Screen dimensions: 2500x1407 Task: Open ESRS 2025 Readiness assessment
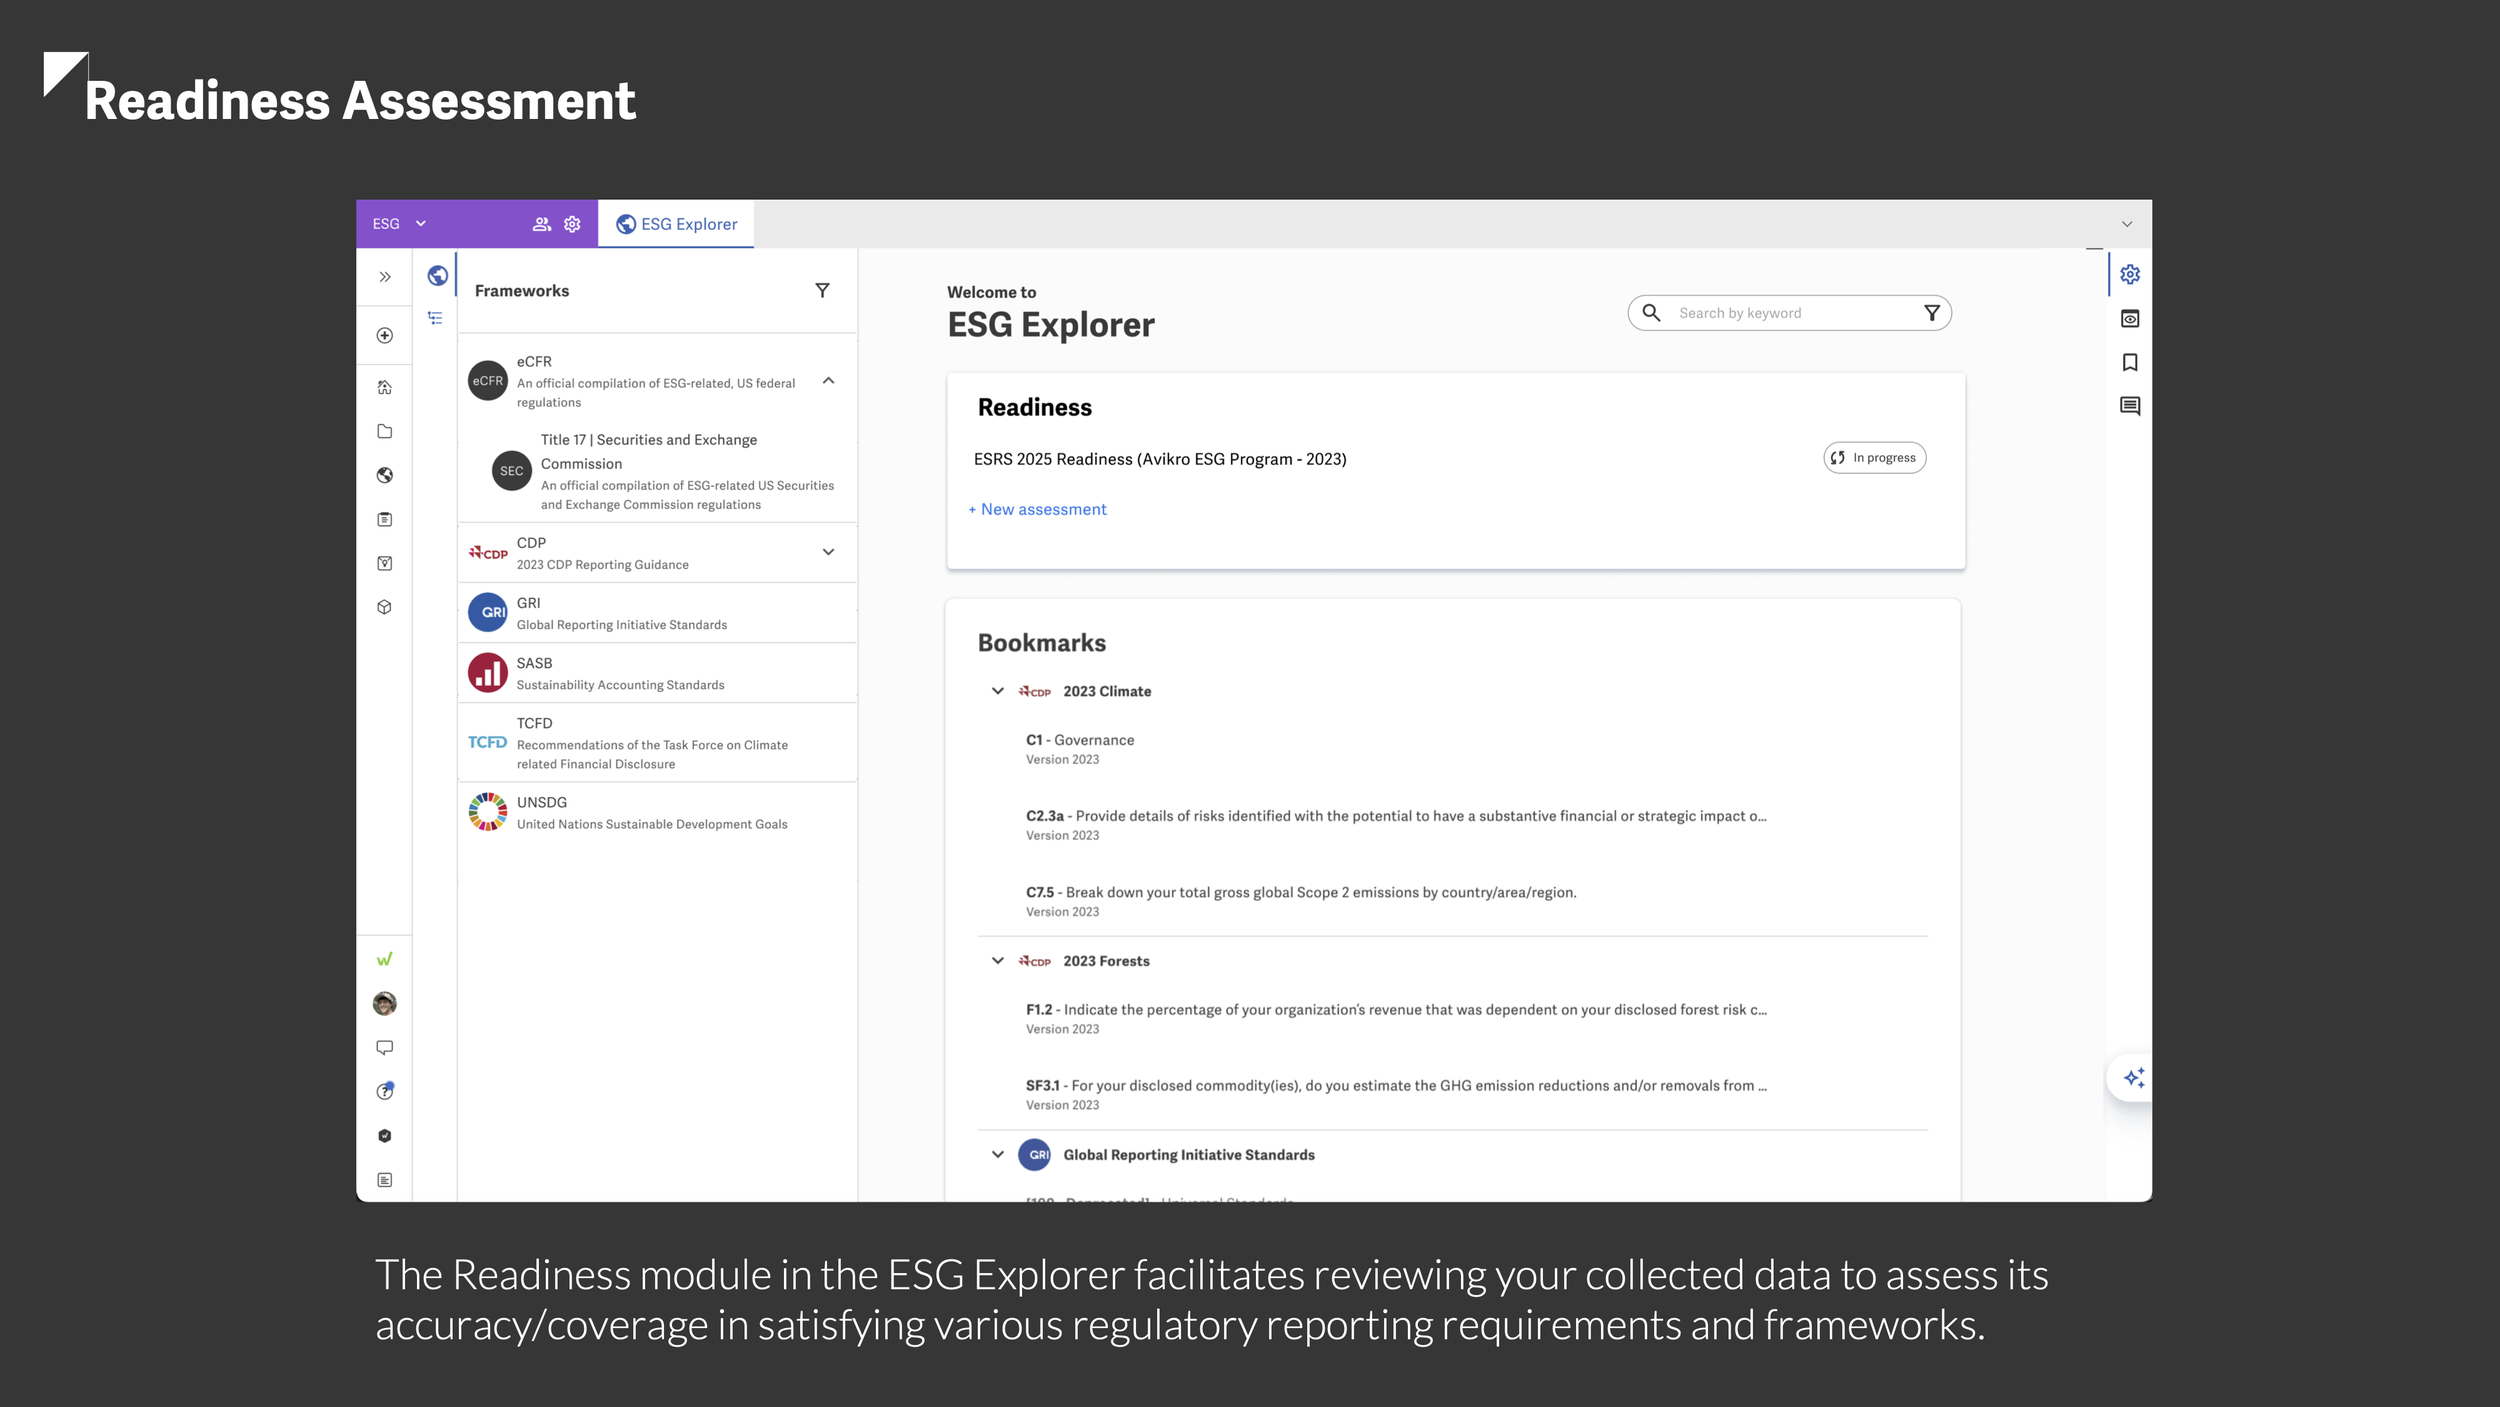(1160, 459)
